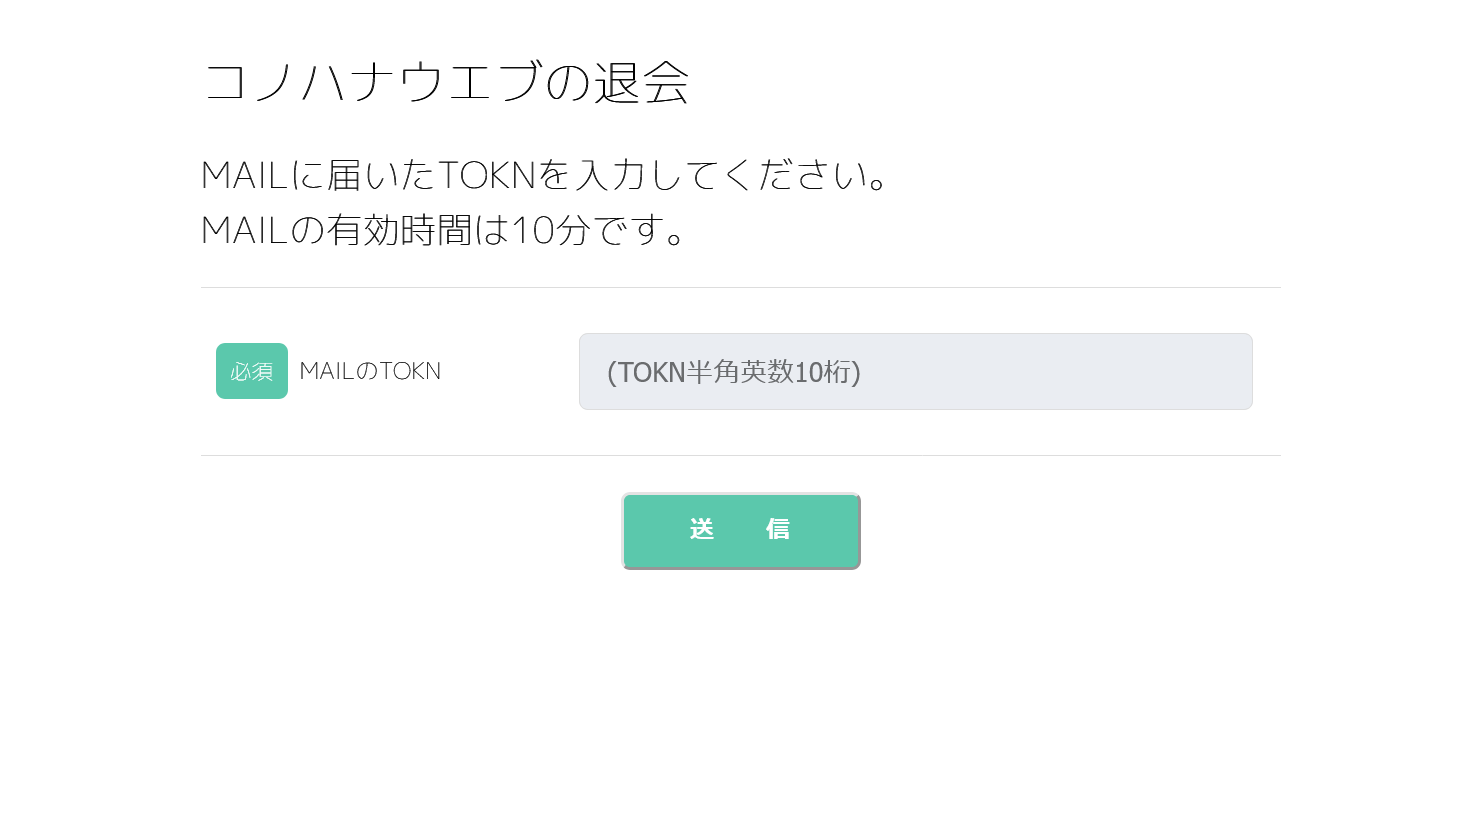Click the MAILのTOKN token input field
The width and height of the screenshot is (1480, 832).
coord(915,371)
